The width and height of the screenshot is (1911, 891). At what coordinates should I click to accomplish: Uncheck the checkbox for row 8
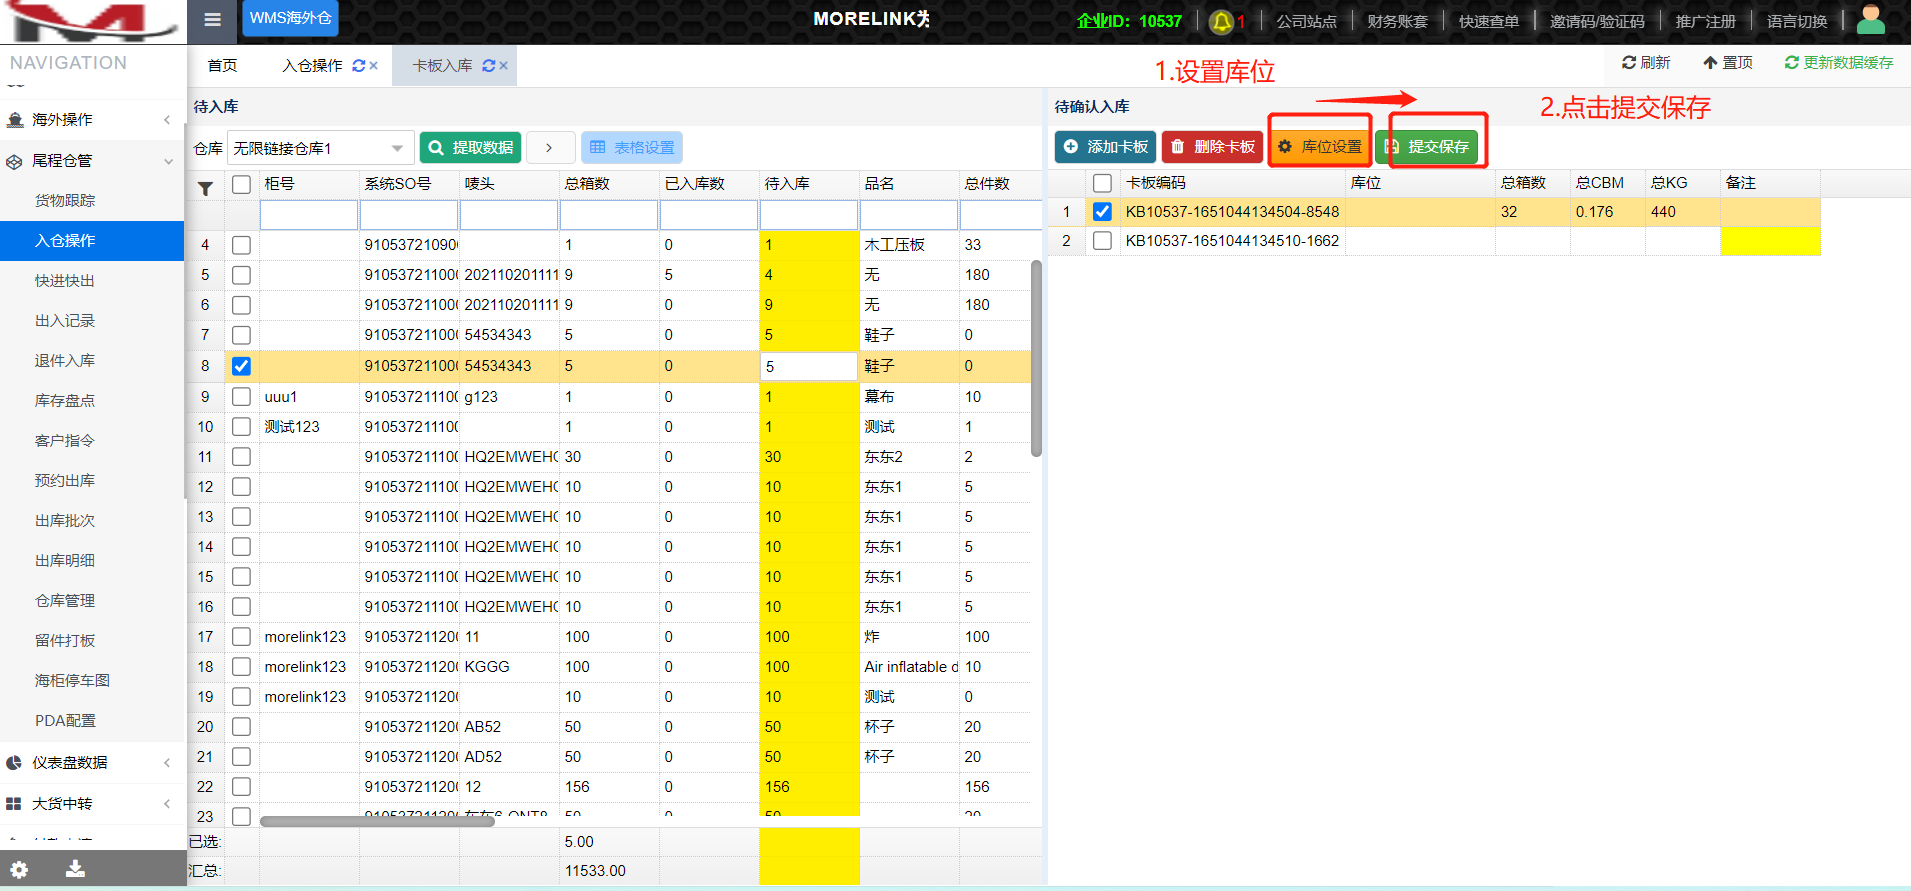(x=241, y=366)
